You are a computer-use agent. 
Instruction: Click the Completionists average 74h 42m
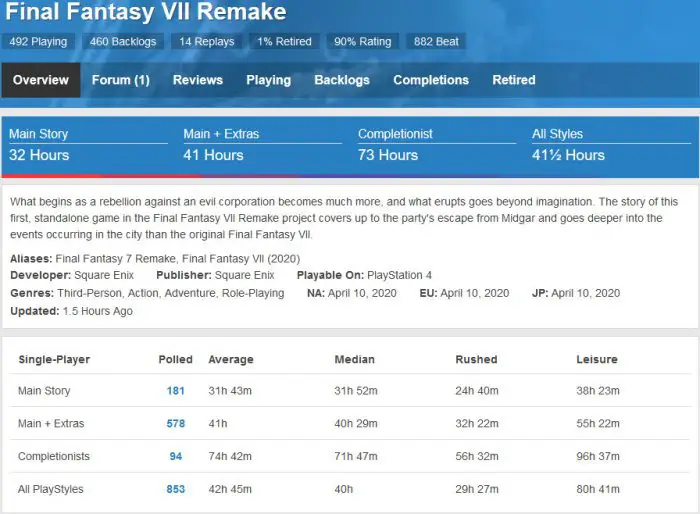[x=230, y=456]
